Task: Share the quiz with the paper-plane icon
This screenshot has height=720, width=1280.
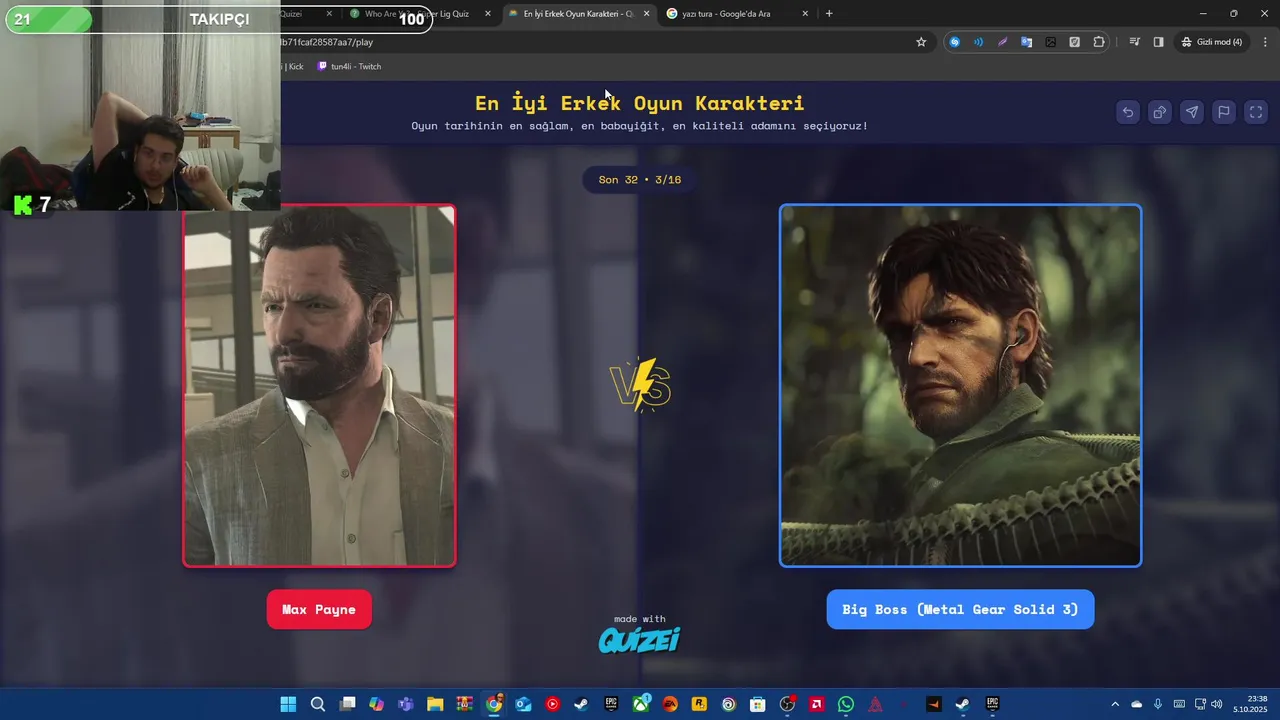Action: [1192, 112]
